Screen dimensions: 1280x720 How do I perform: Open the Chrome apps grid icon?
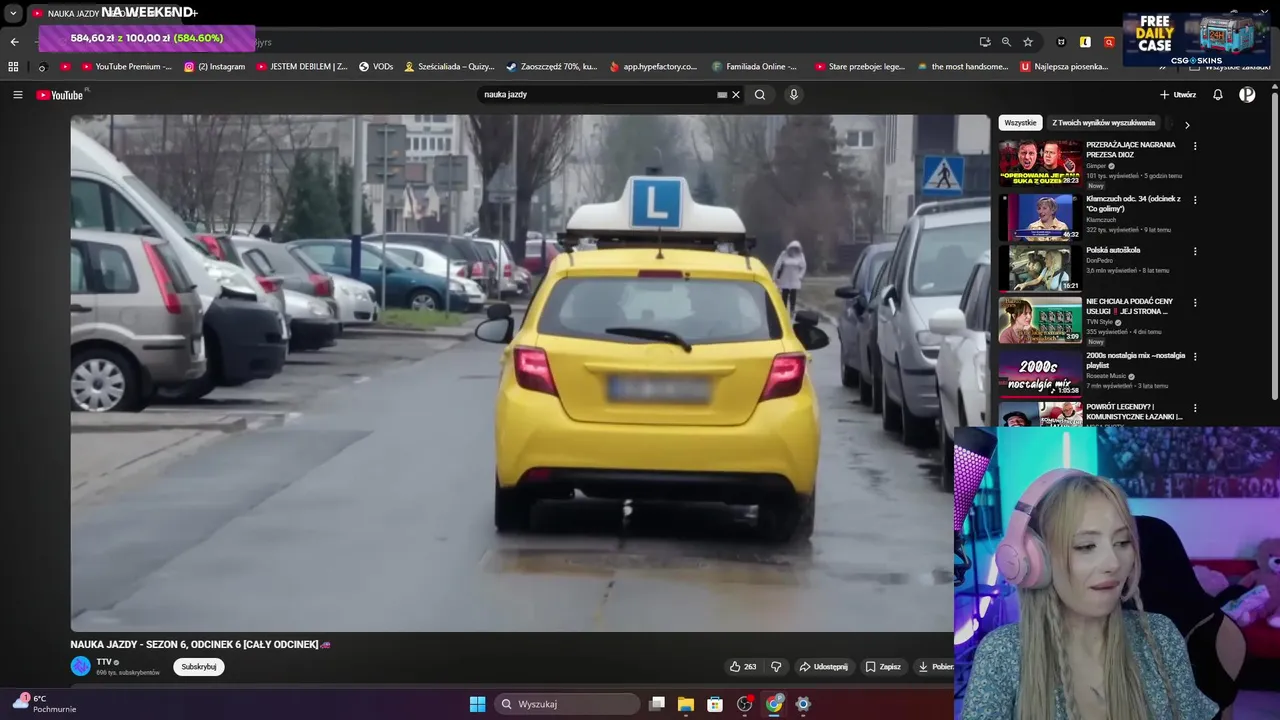(x=13, y=67)
